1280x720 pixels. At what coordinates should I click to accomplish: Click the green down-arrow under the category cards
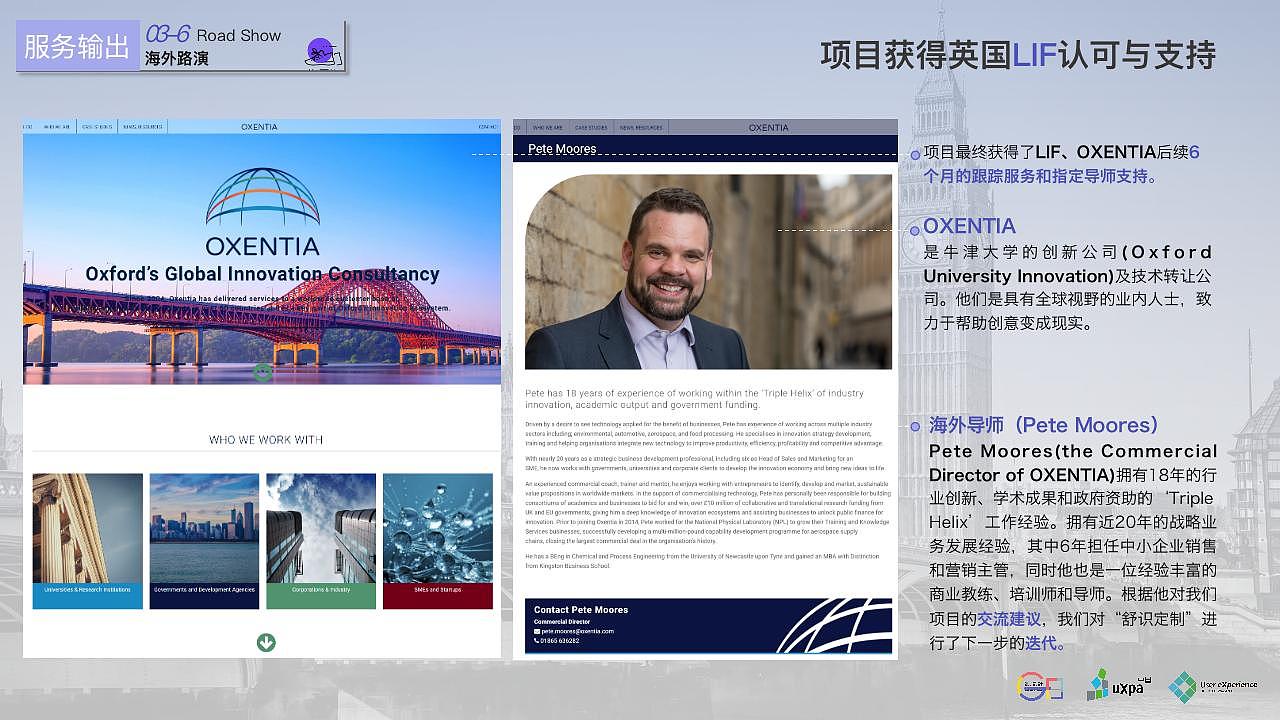point(266,642)
